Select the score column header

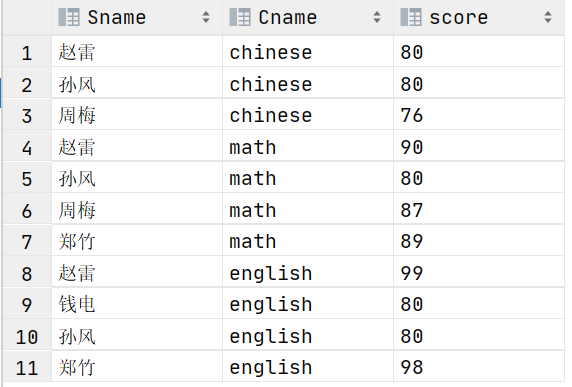(479, 17)
